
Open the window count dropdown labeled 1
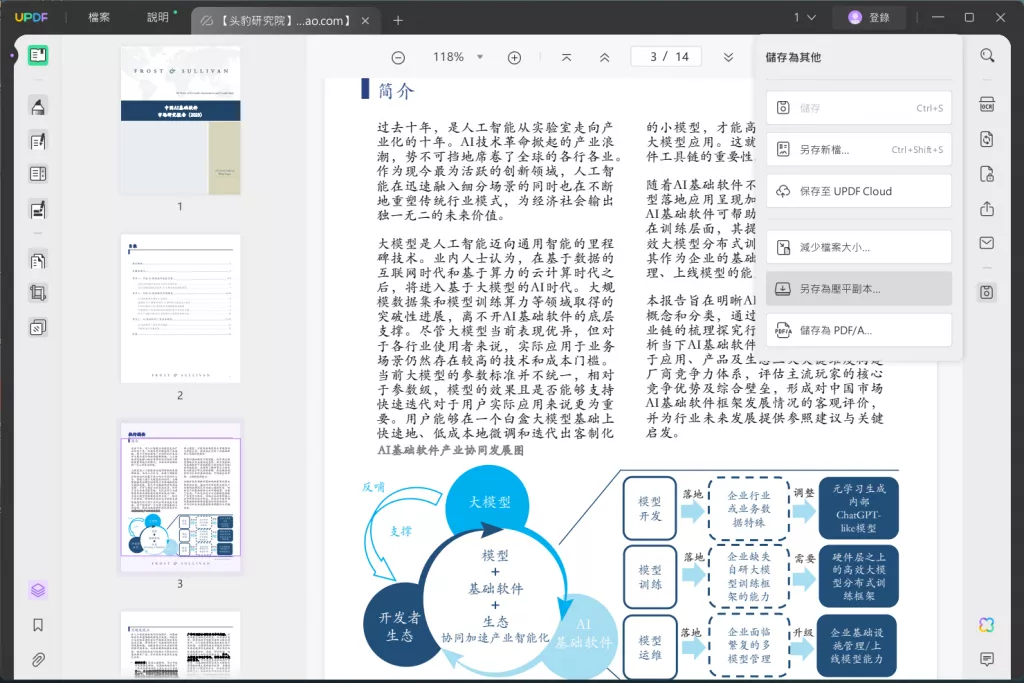pos(805,18)
